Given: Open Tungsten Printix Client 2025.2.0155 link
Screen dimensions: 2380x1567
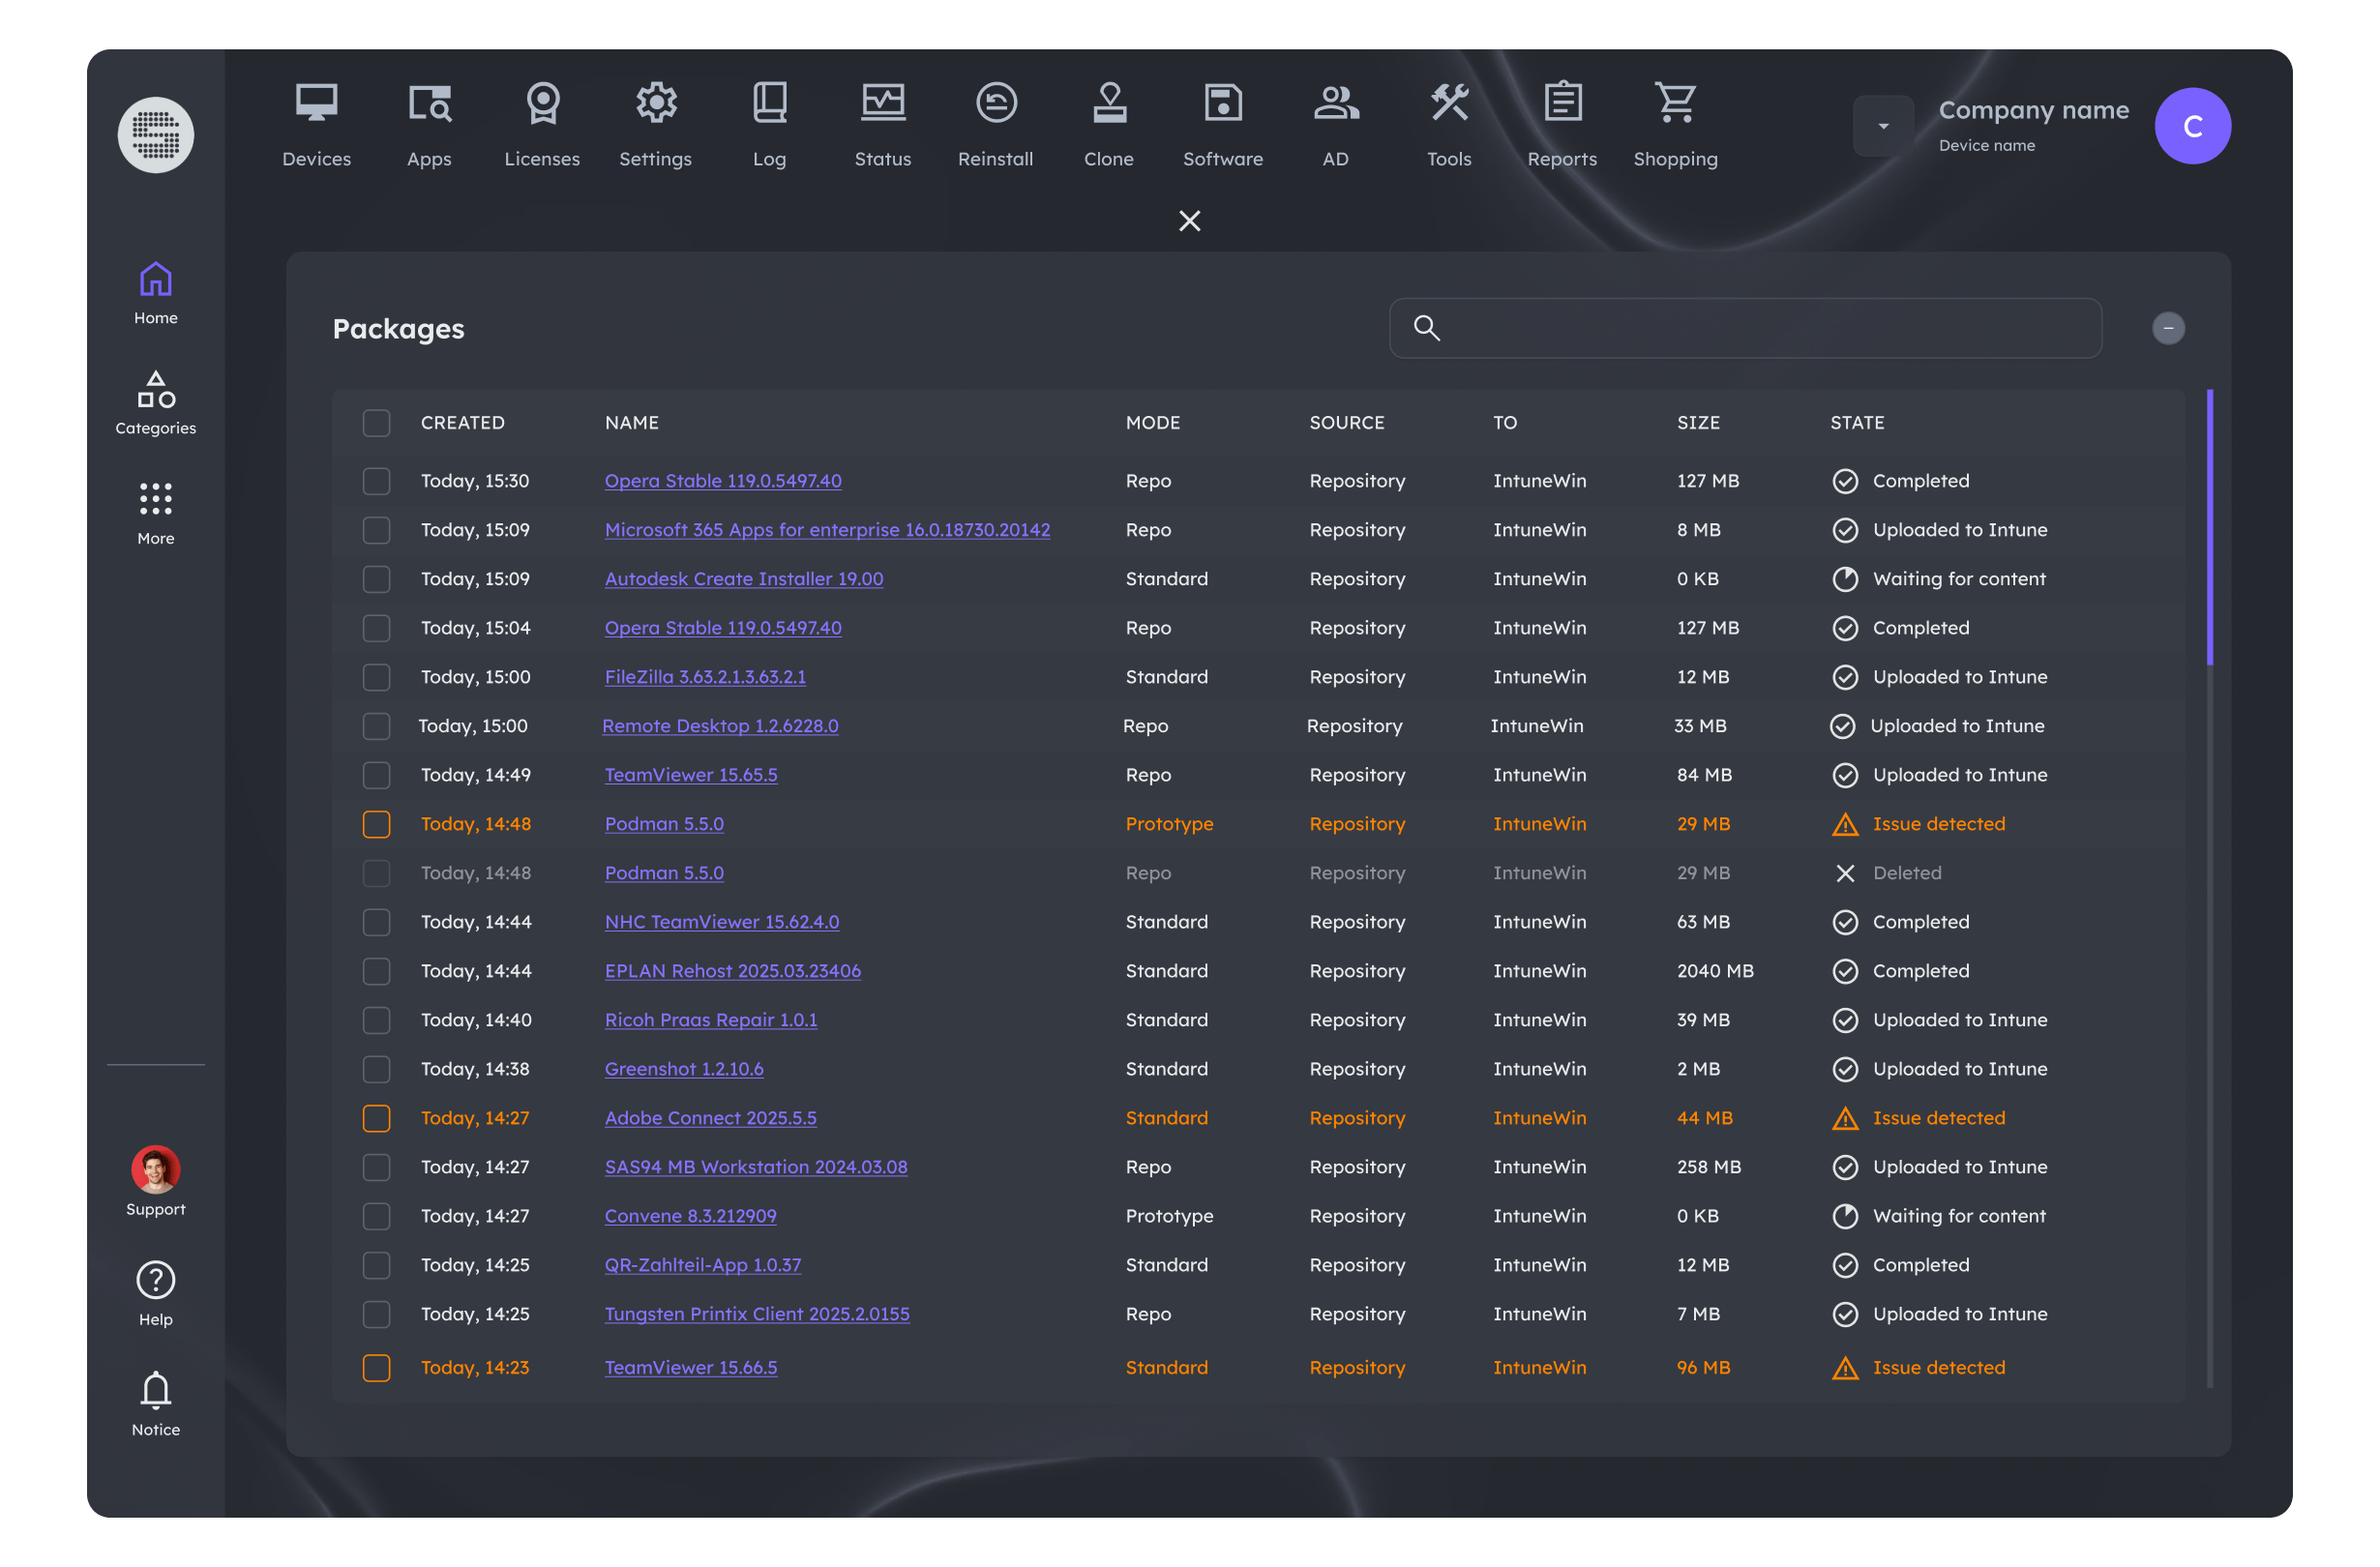Looking at the screenshot, I should 756,1314.
